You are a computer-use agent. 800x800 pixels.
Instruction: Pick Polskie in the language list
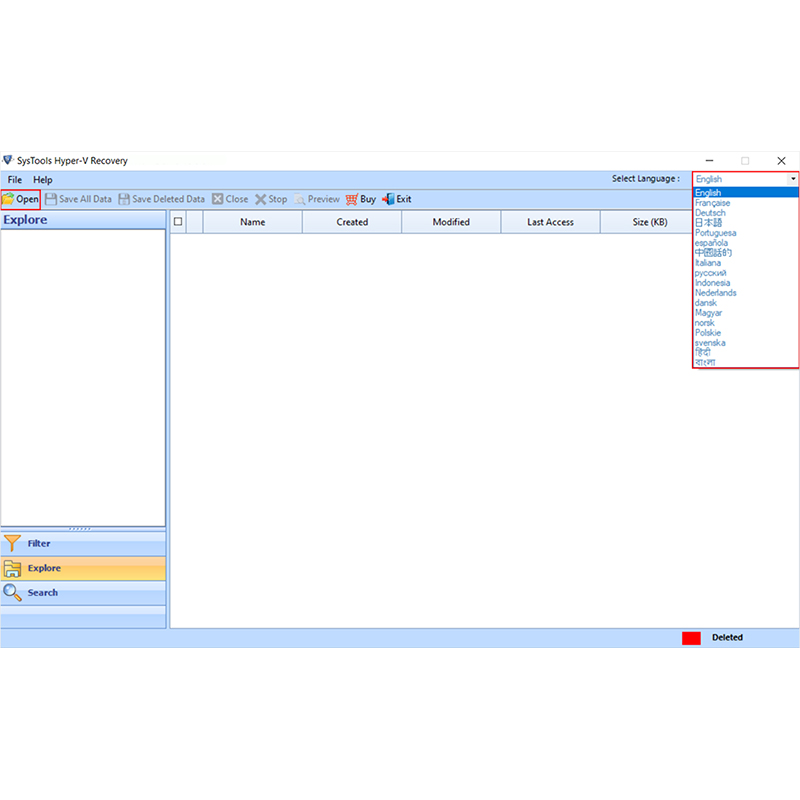746,333
